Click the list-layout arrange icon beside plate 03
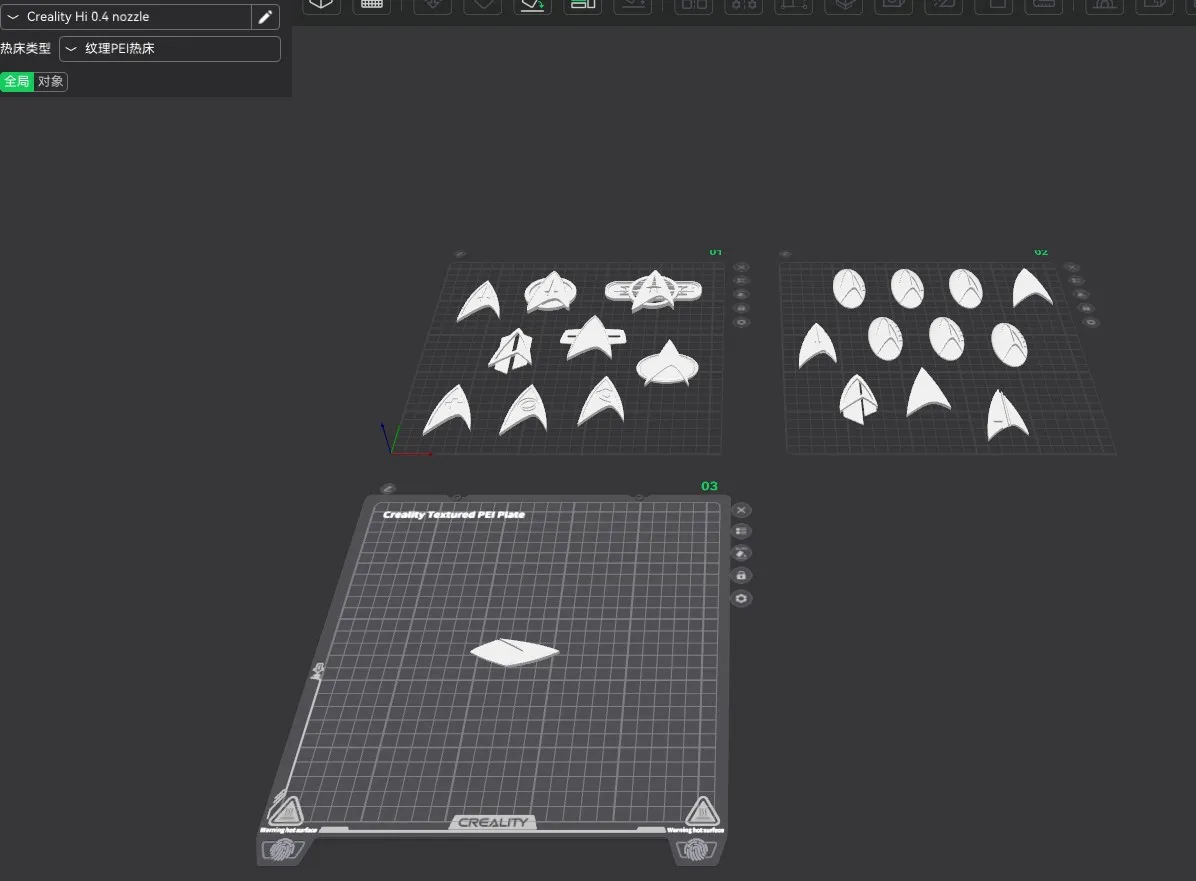Viewport: 1196px width, 881px height. click(741, 532)
